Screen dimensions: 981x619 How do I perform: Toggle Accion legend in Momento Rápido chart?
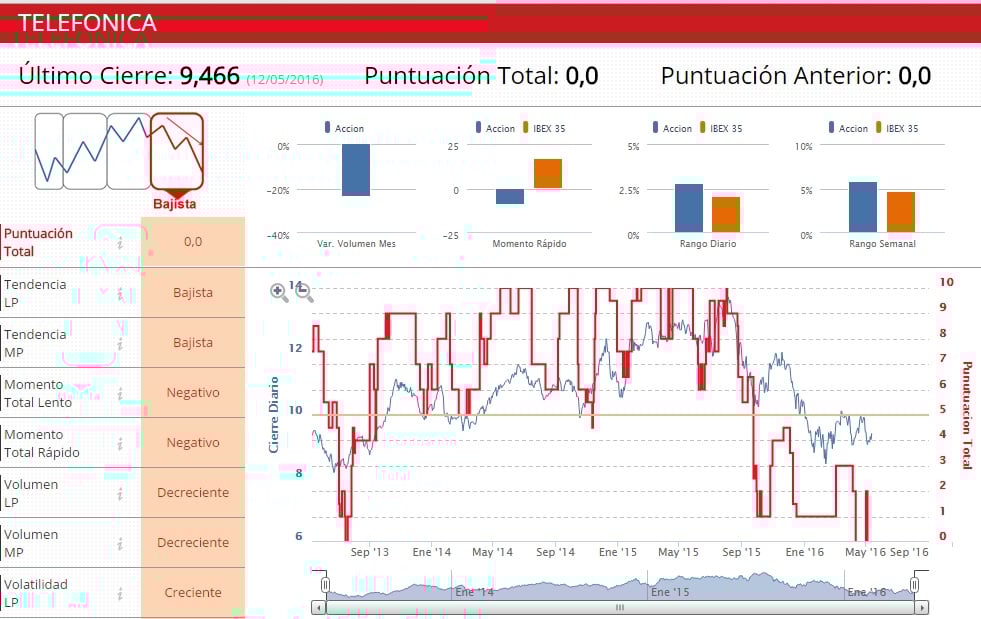coord(496,128)
